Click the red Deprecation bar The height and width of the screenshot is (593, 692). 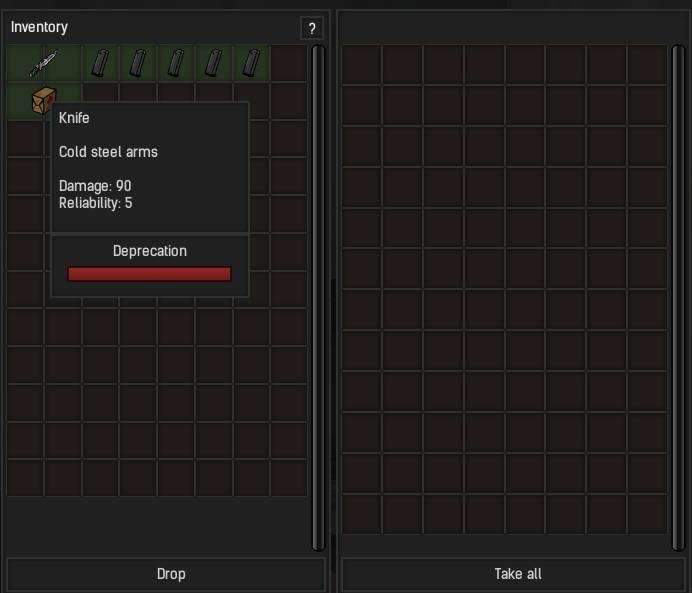[149, 274]
